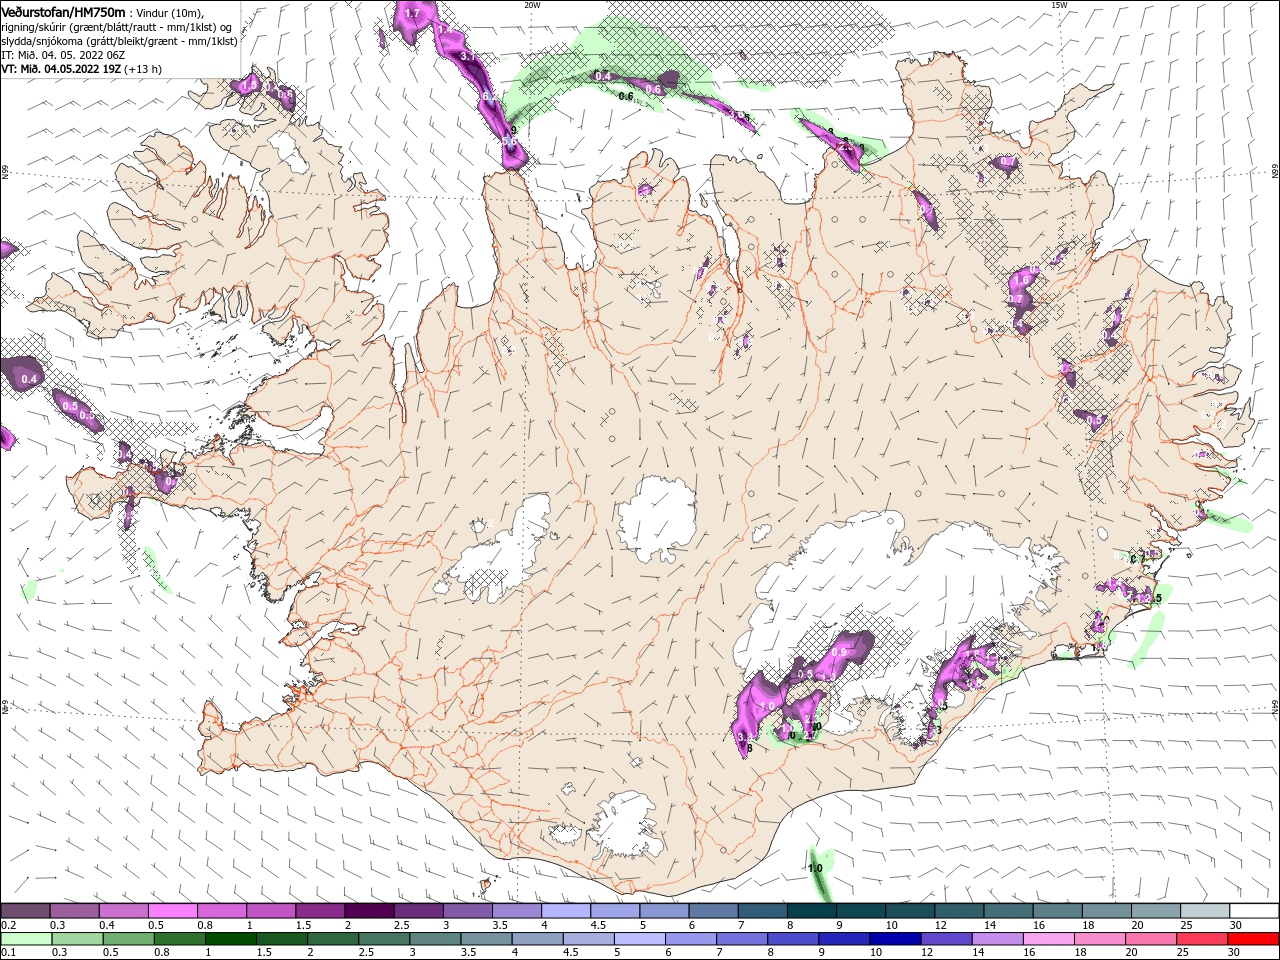Image resolution: width=1280 pixels, height=960 pixels.
Task: Click the upper legend swatch between 6 and 7
Action: pos(712,911)
